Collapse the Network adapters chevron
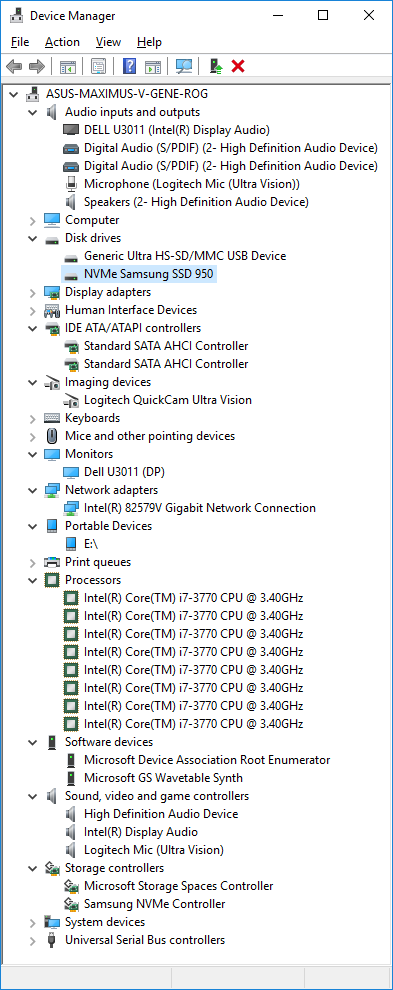The image size is (393, 990). coord(32,490)
